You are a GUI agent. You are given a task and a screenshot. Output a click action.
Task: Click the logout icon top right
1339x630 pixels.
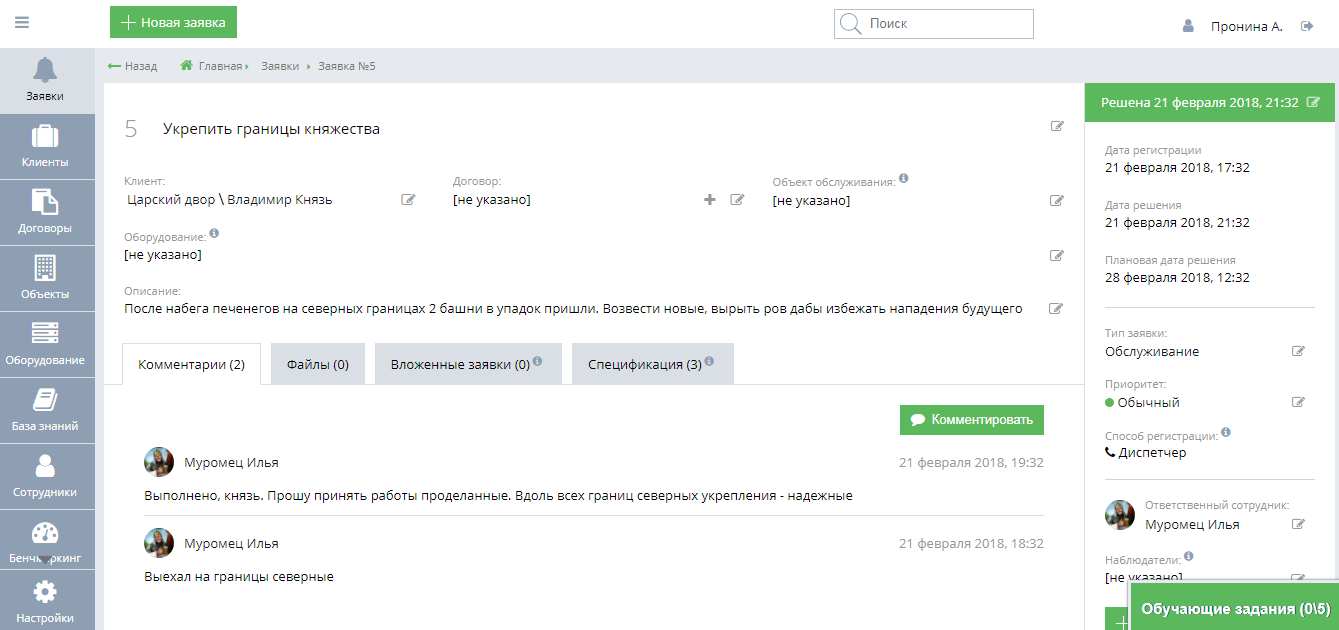[x=1307, y=27]
